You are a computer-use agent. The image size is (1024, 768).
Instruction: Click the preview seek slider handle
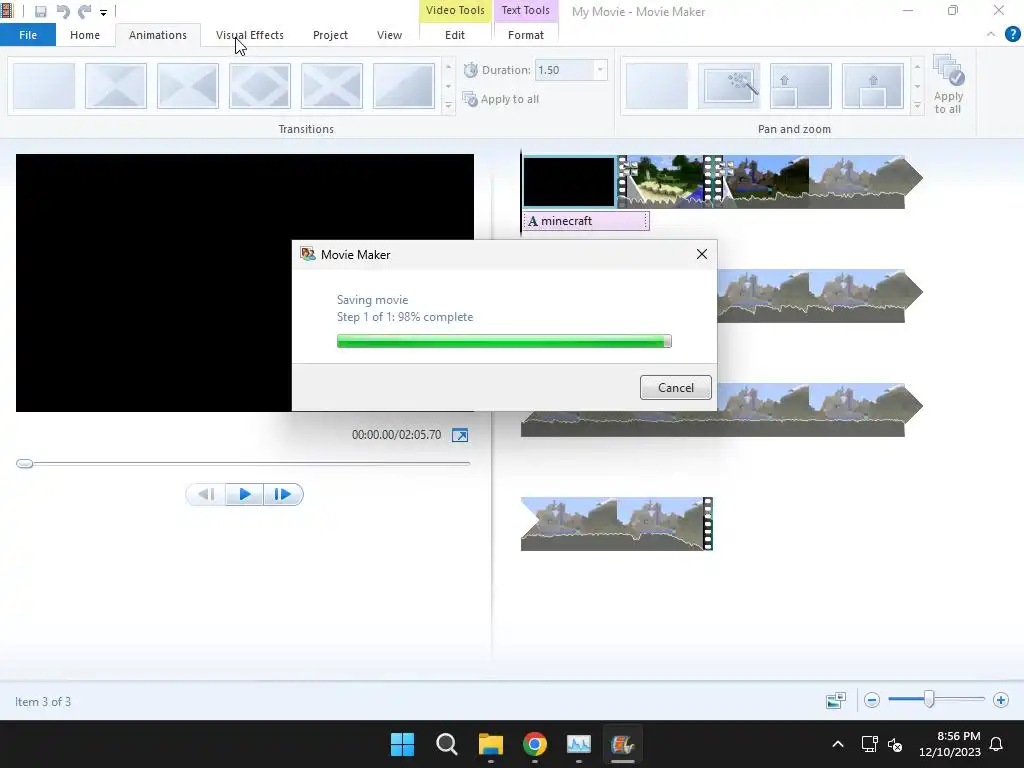coord(24,464)
